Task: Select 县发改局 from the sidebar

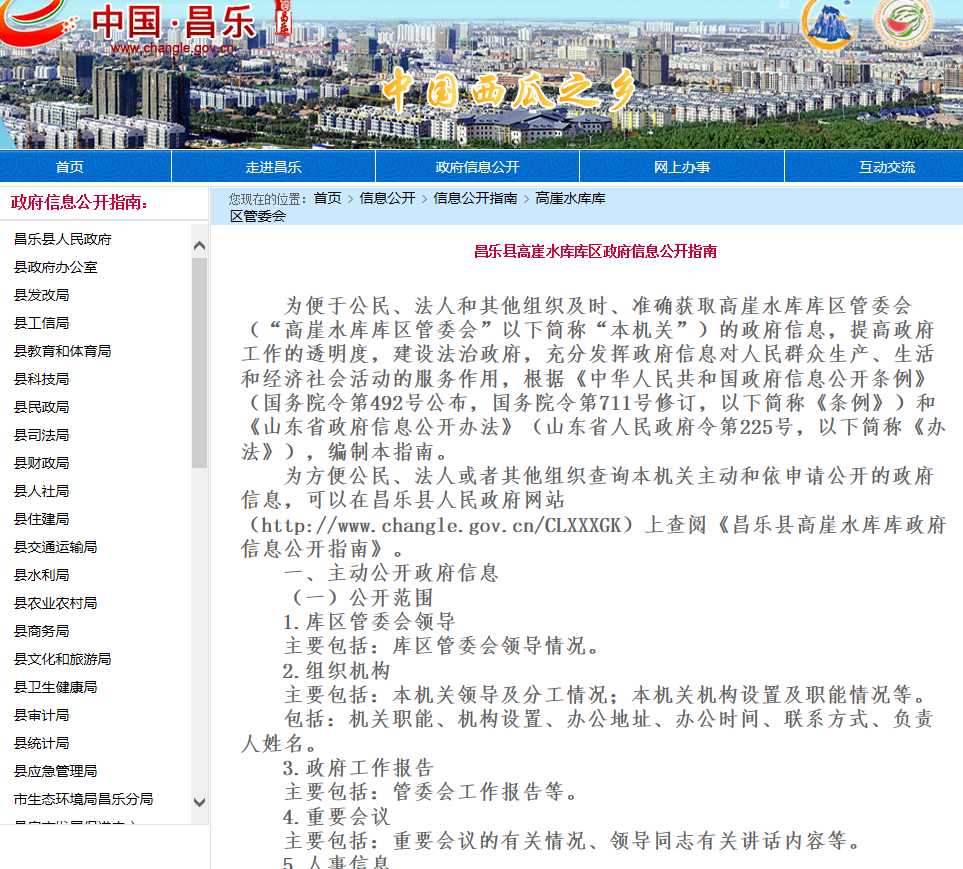Action: tap(41, 295)
